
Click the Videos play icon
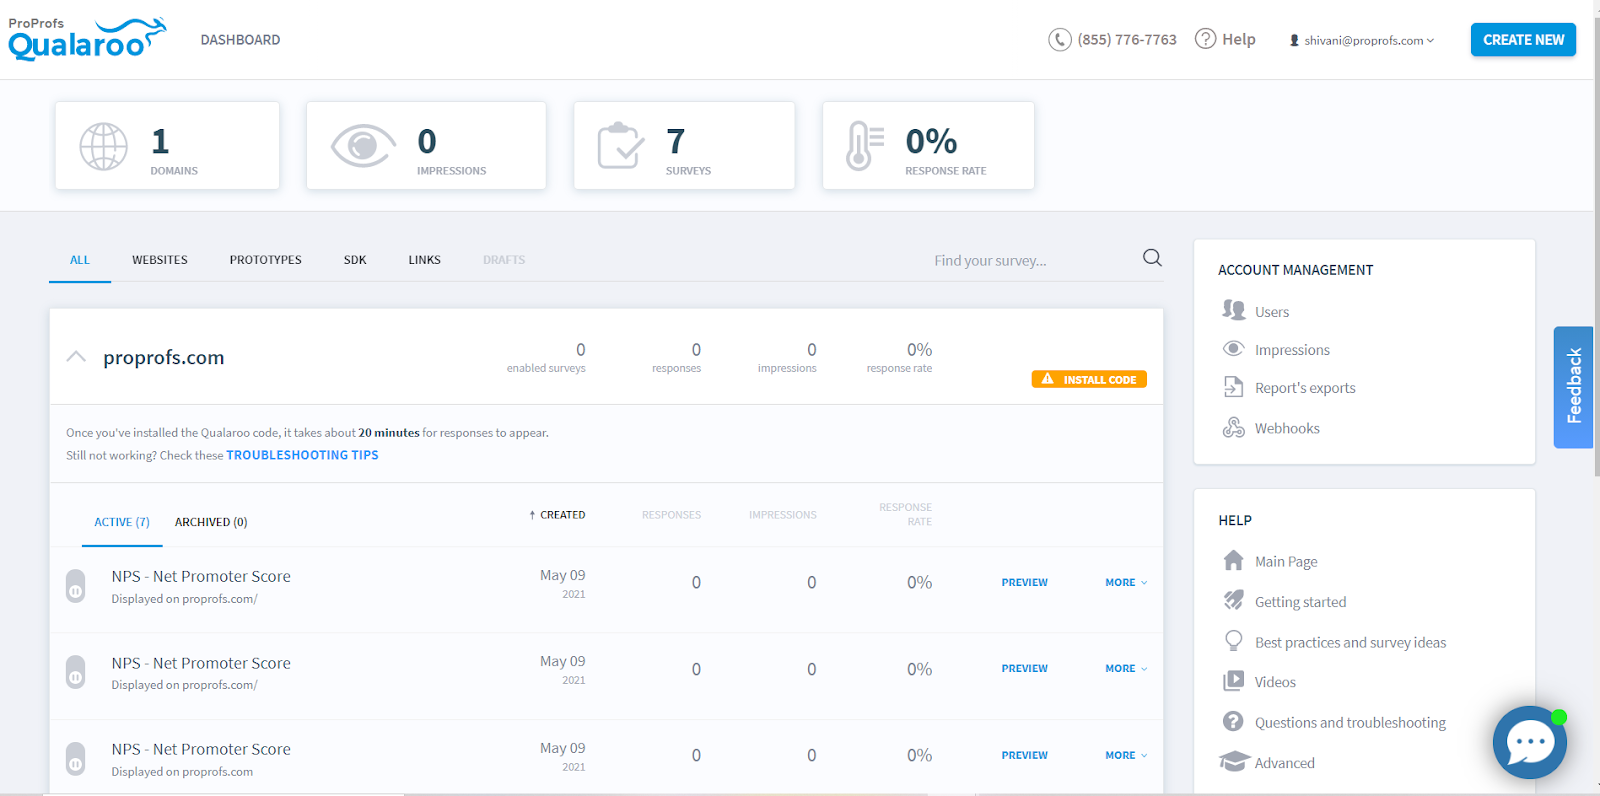(1233, 681)
